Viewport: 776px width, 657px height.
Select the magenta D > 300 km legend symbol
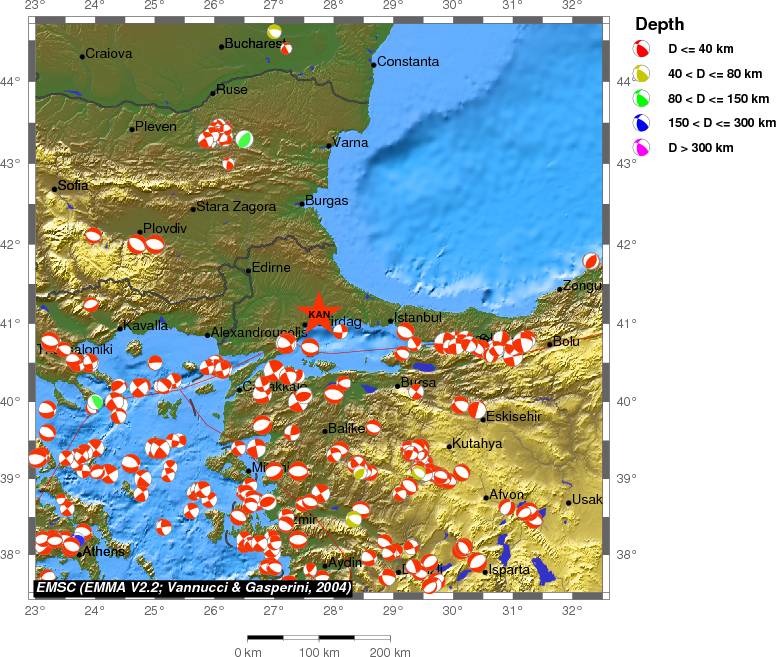coord(640,148)
